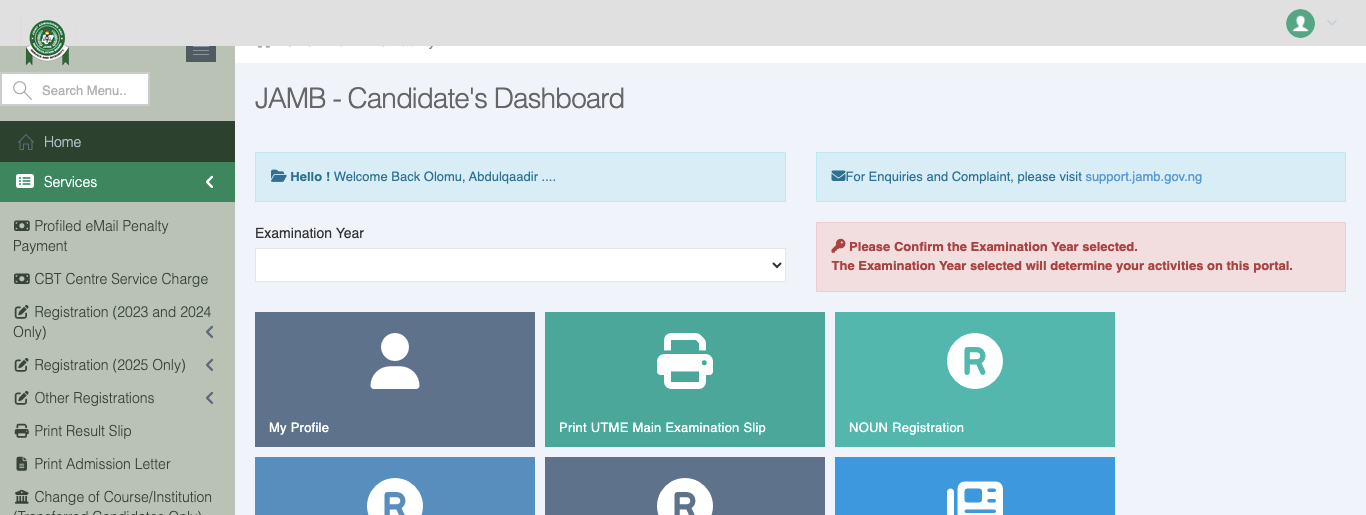The image size is (1366, 515).
Task: Open Registration (2023 and 2024 Only)
Action: point(112,322)
